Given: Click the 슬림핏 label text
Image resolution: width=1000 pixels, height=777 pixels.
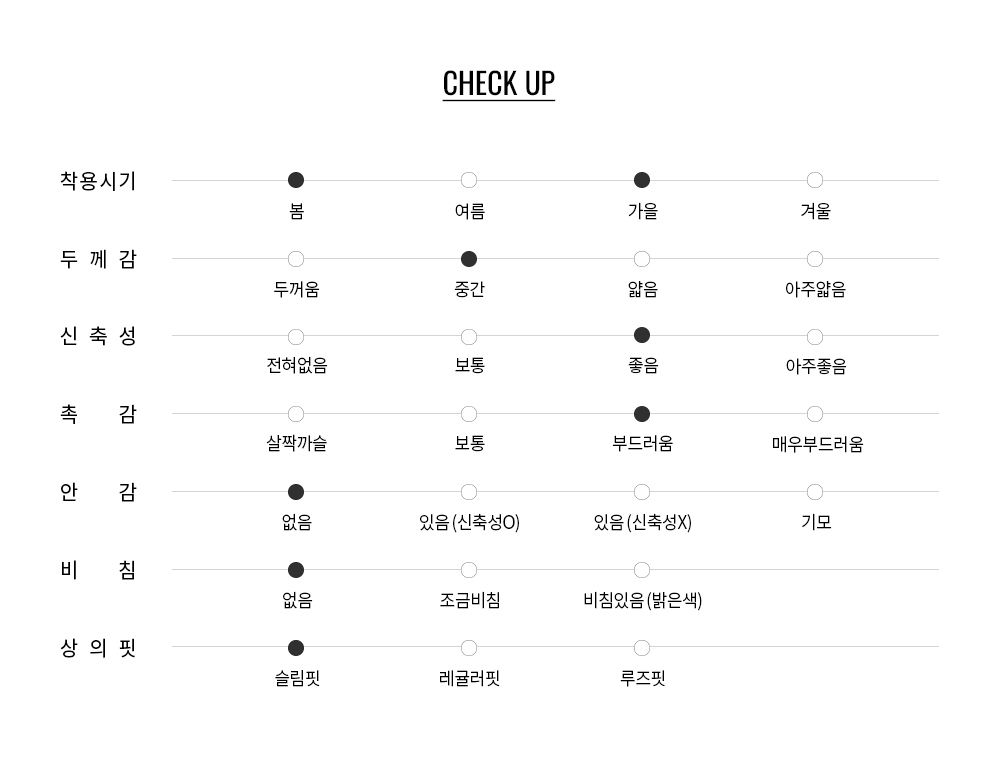Looking at the screenshot, I should coord(297,679).
